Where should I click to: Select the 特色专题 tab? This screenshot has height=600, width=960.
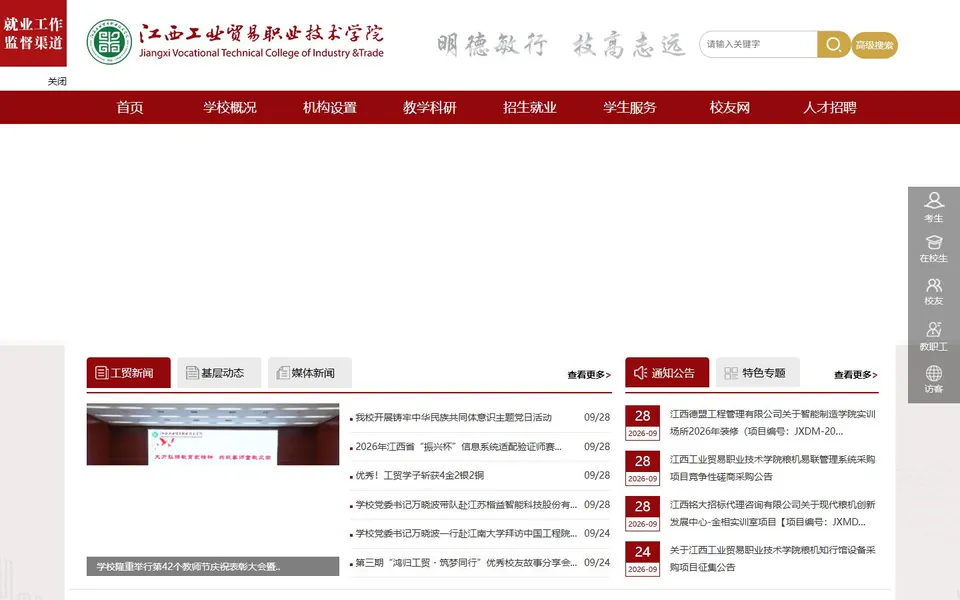click(758, 372)
